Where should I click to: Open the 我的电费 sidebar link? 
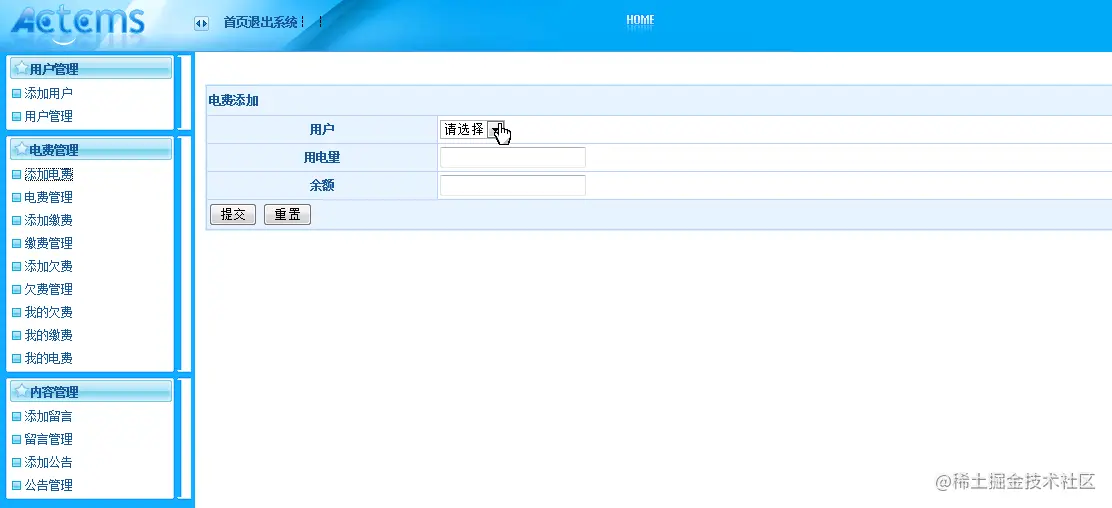(x=48, y=358)
